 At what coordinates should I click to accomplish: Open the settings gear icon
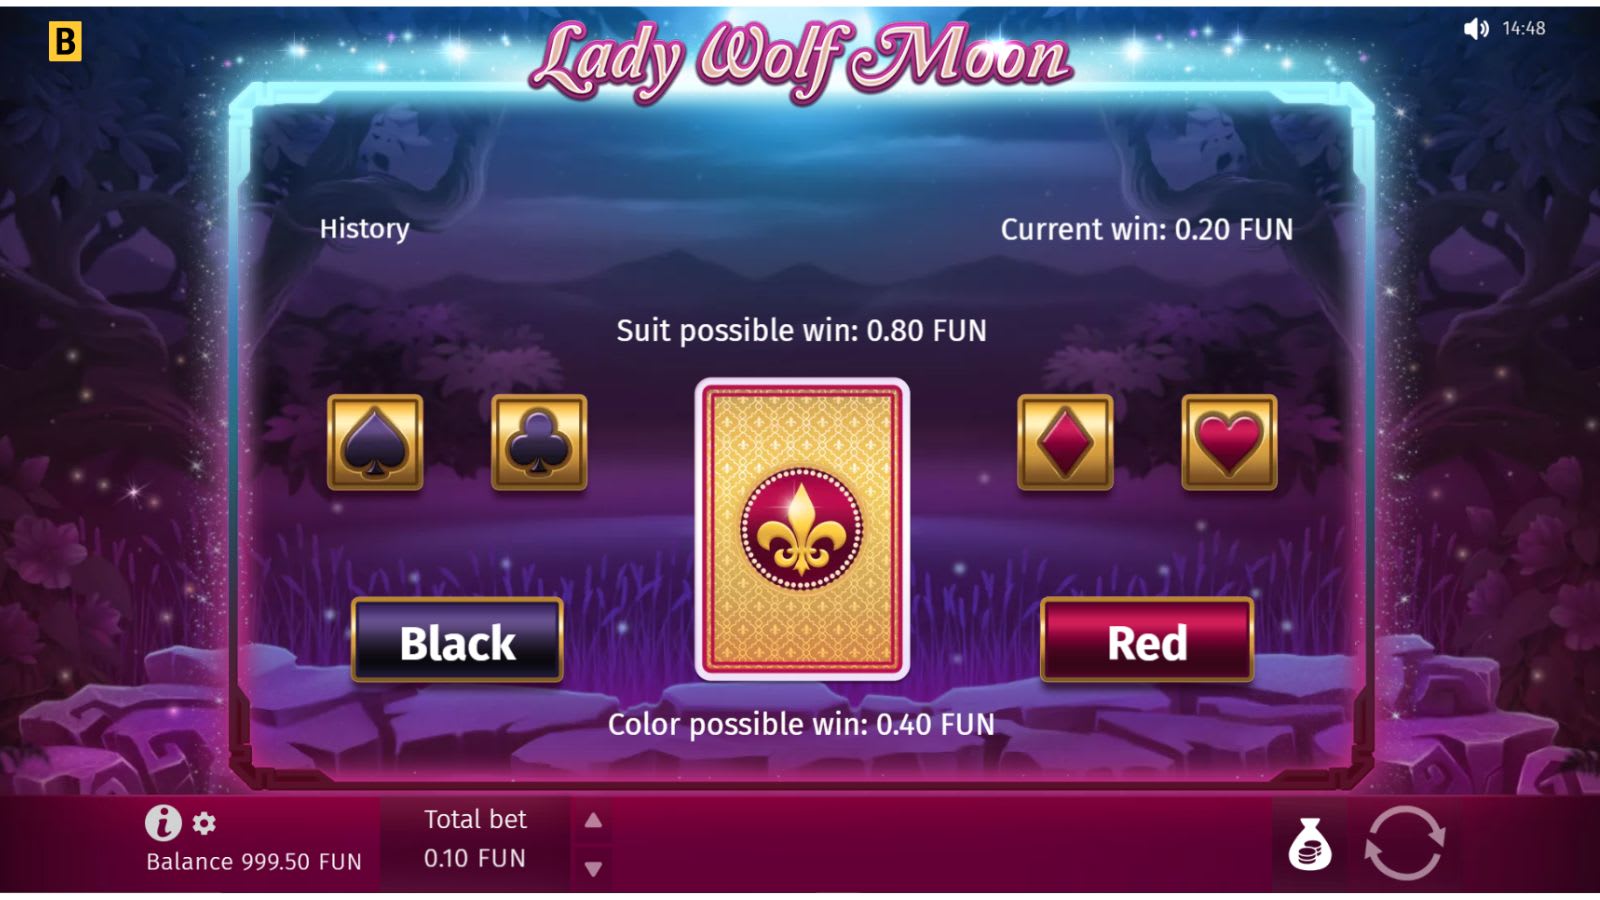tap(204, 824)
